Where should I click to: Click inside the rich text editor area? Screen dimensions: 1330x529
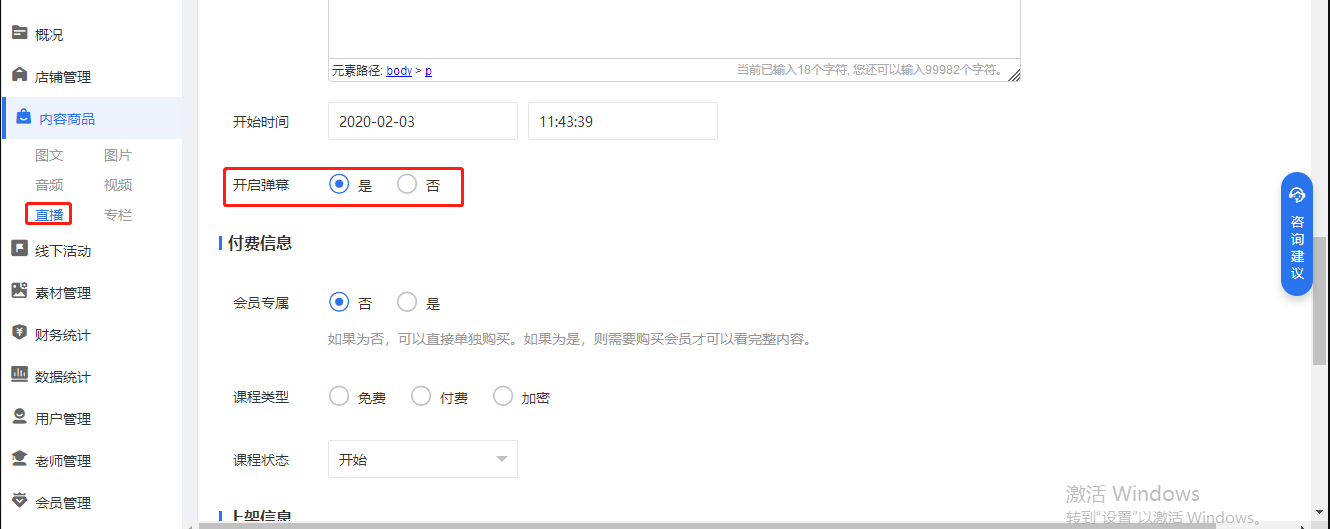675,28
